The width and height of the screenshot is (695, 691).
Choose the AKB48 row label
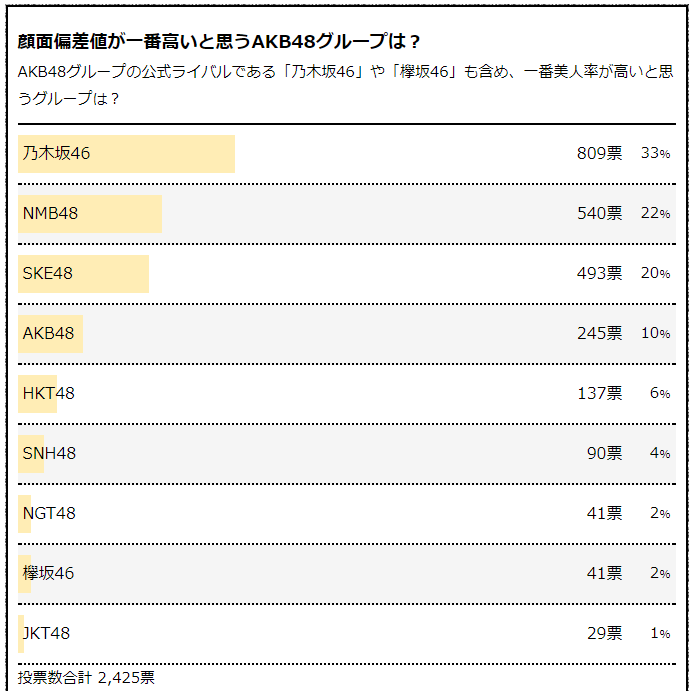point(48,334)
